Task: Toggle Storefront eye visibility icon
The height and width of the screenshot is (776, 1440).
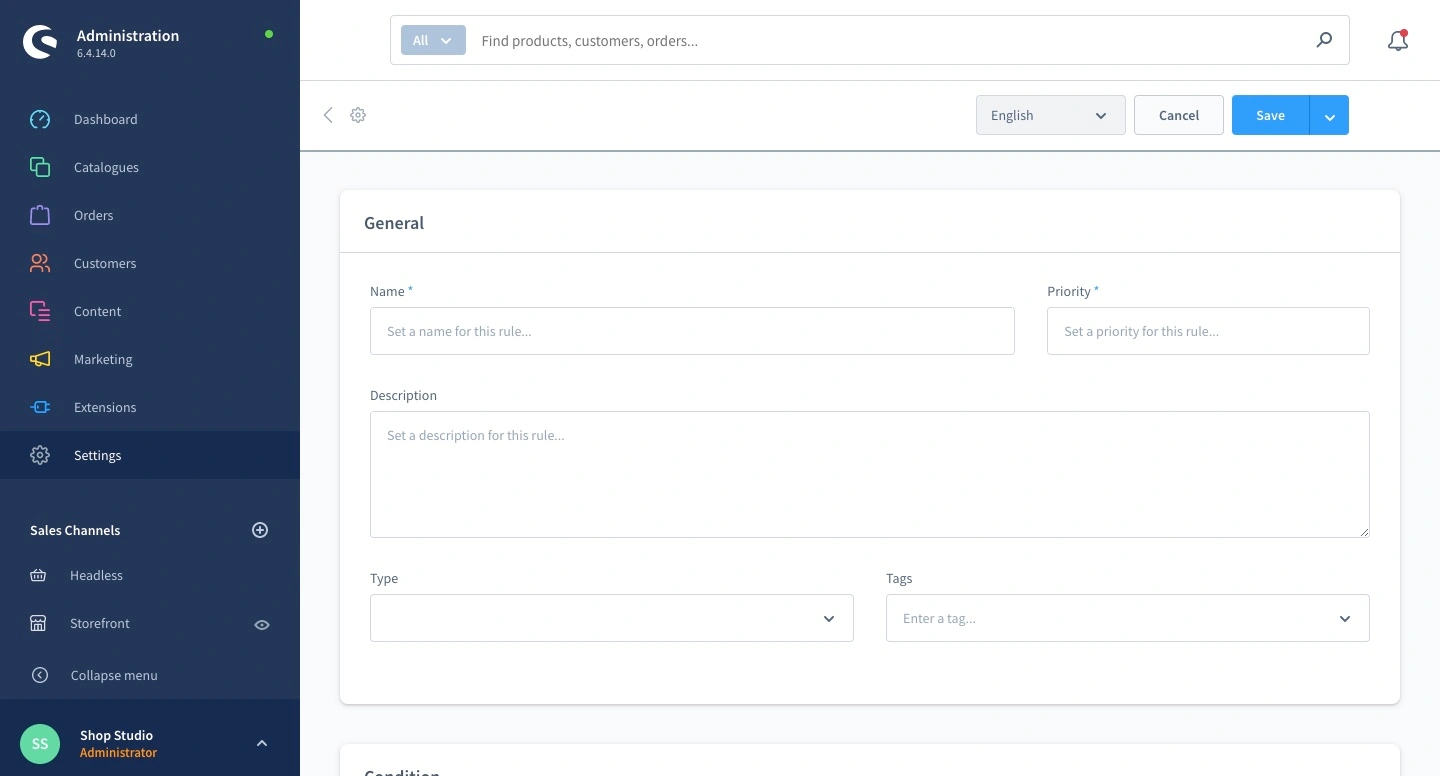Action: click(262, 624)
